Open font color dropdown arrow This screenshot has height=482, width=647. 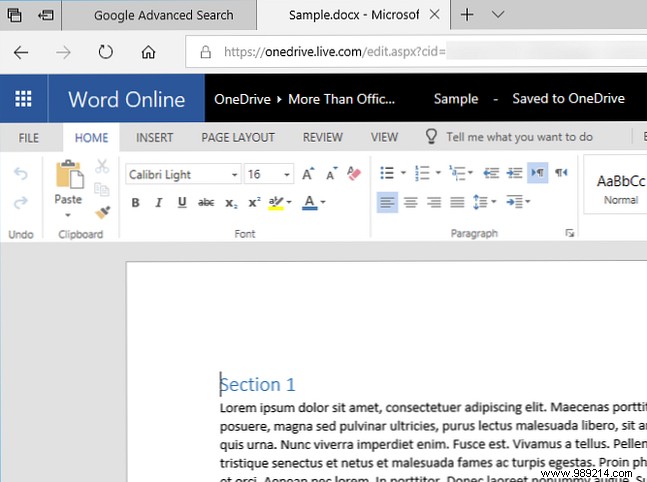point(323,202)
